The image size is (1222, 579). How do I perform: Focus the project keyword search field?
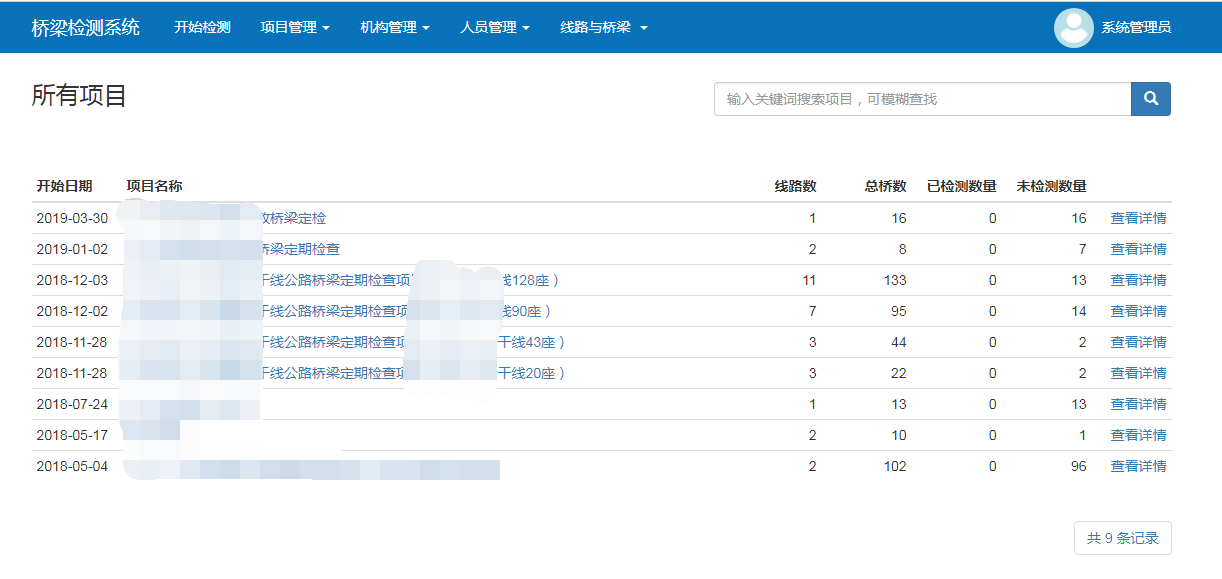[x=922, y=99]
